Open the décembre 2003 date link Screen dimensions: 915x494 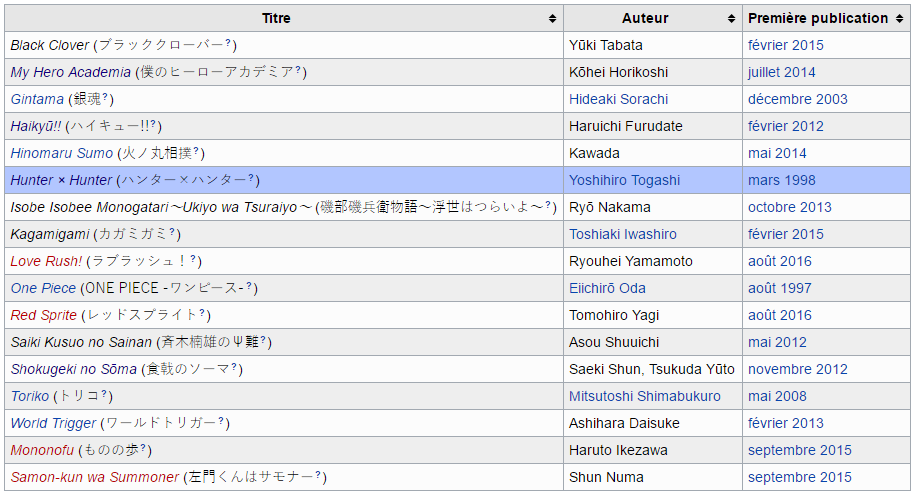coord(797,99)
